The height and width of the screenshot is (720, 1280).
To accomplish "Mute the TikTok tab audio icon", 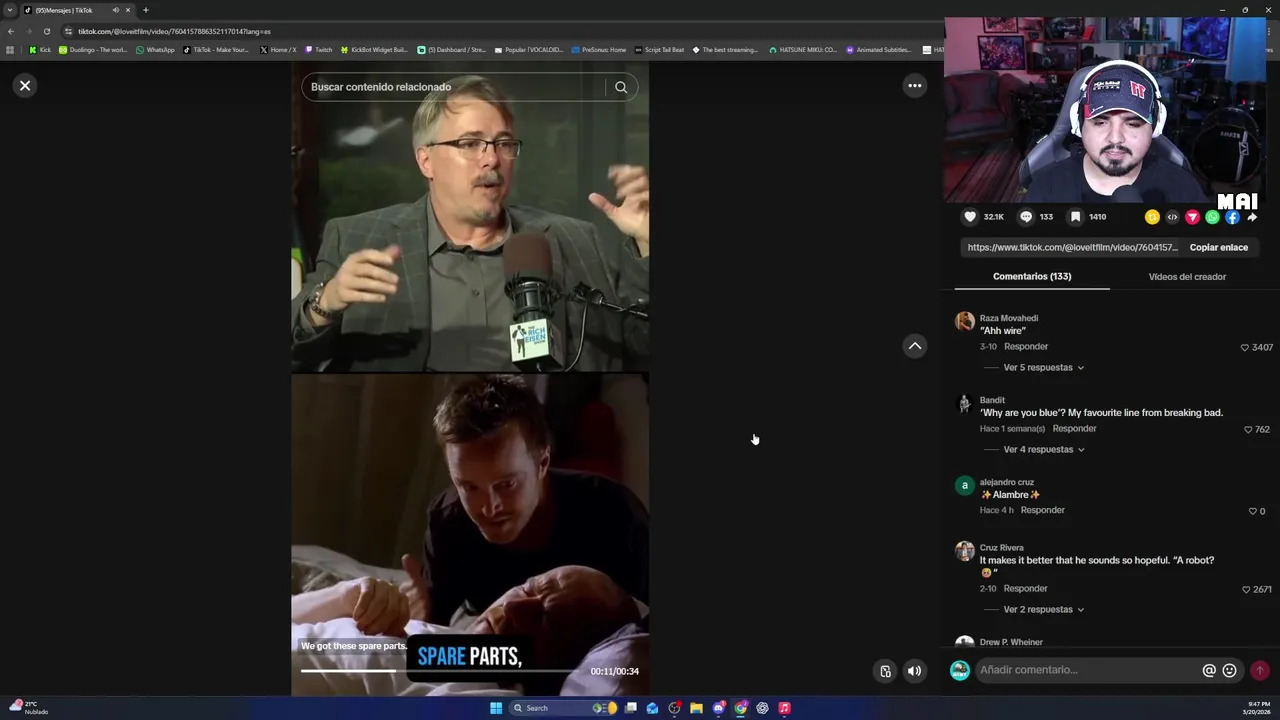I will pyautogui.click(x=115, y=10).
